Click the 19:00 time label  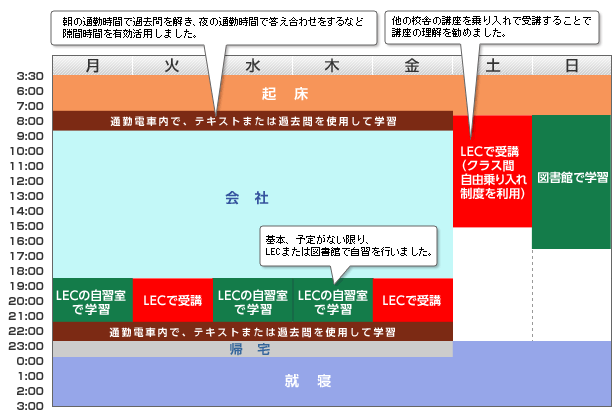click(x=27, y=286)
